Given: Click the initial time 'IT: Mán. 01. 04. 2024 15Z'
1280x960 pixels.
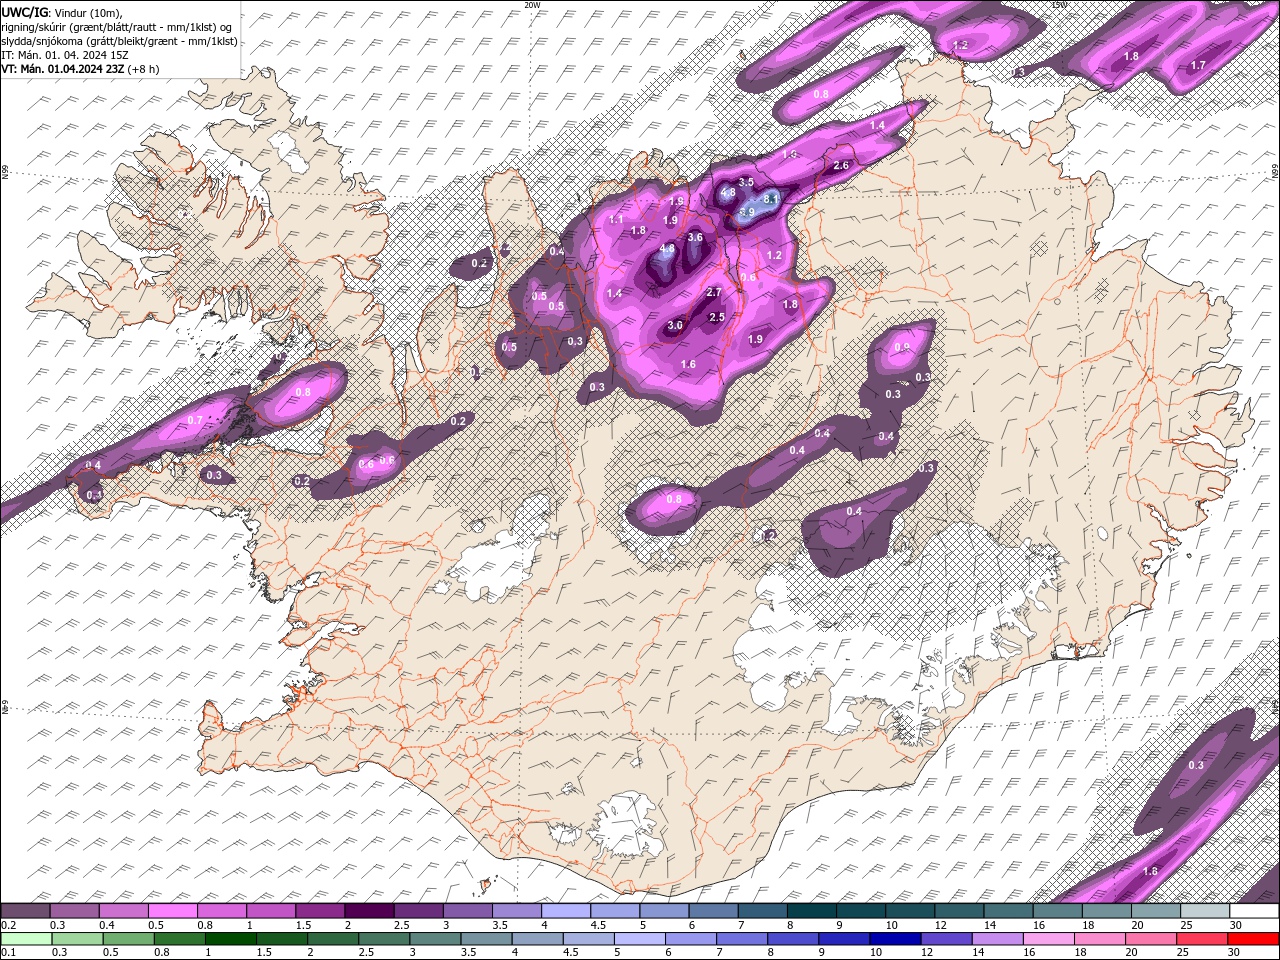Looking at the screenshot, I should 64,55.
